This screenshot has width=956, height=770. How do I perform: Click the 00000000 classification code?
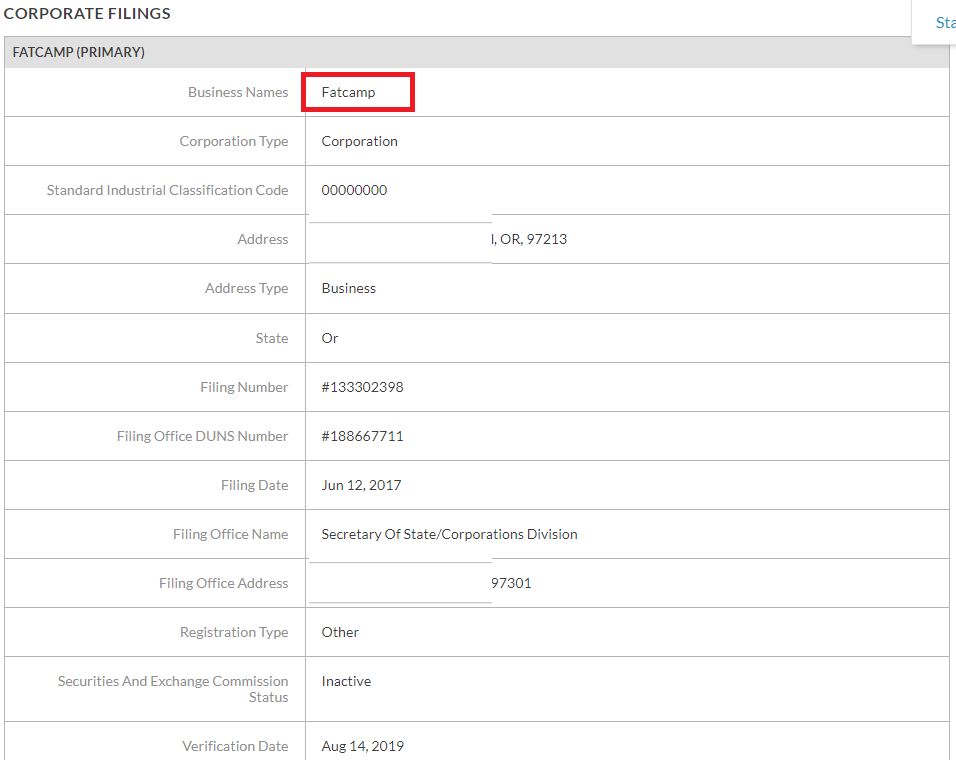point(354,190)
